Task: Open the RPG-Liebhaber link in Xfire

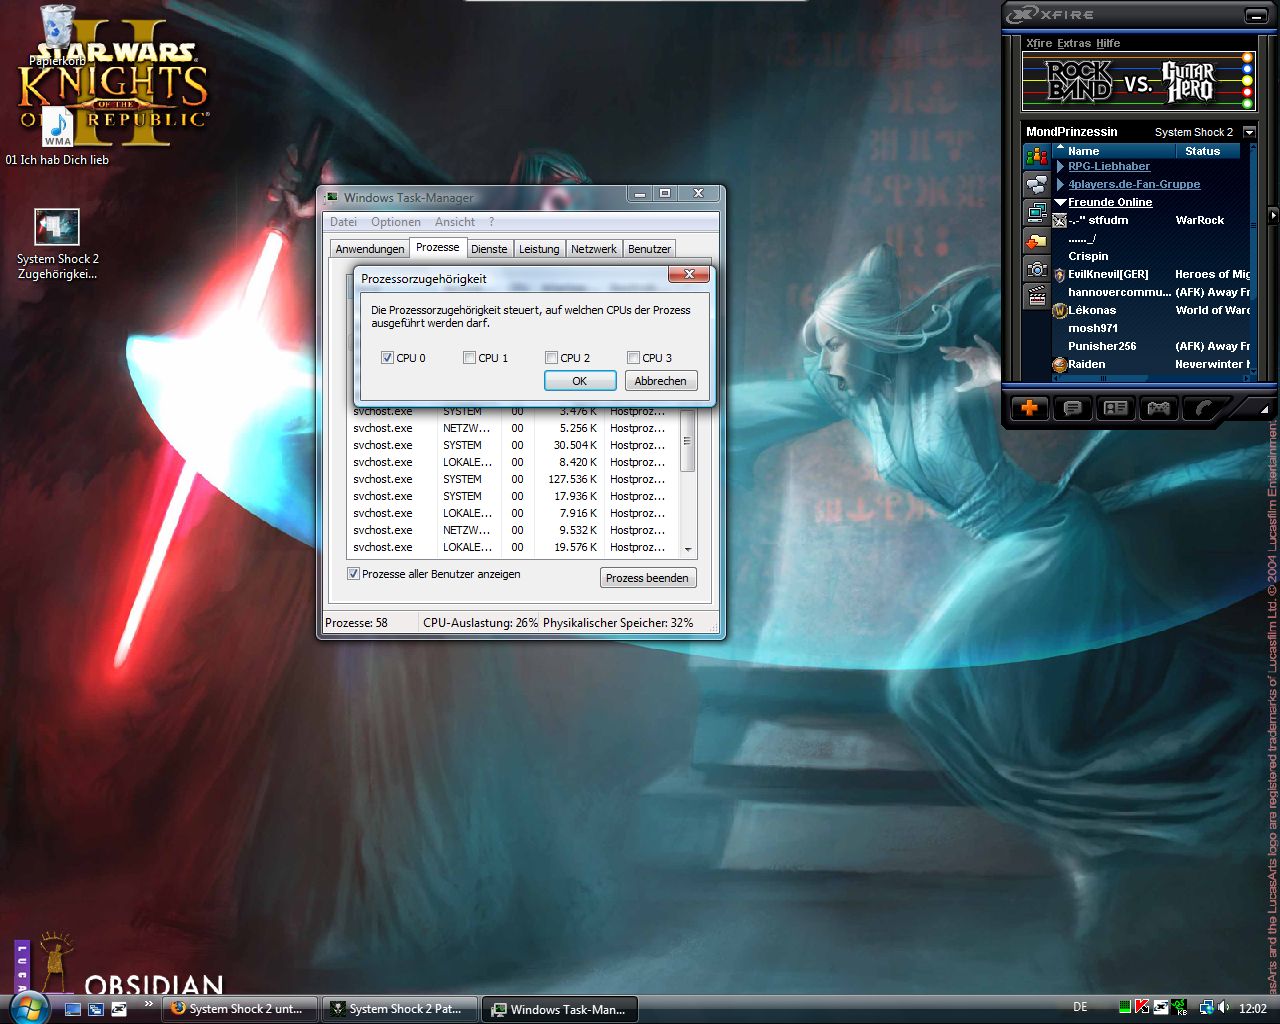Action: pyautogui.click(x=1109, y=167)
